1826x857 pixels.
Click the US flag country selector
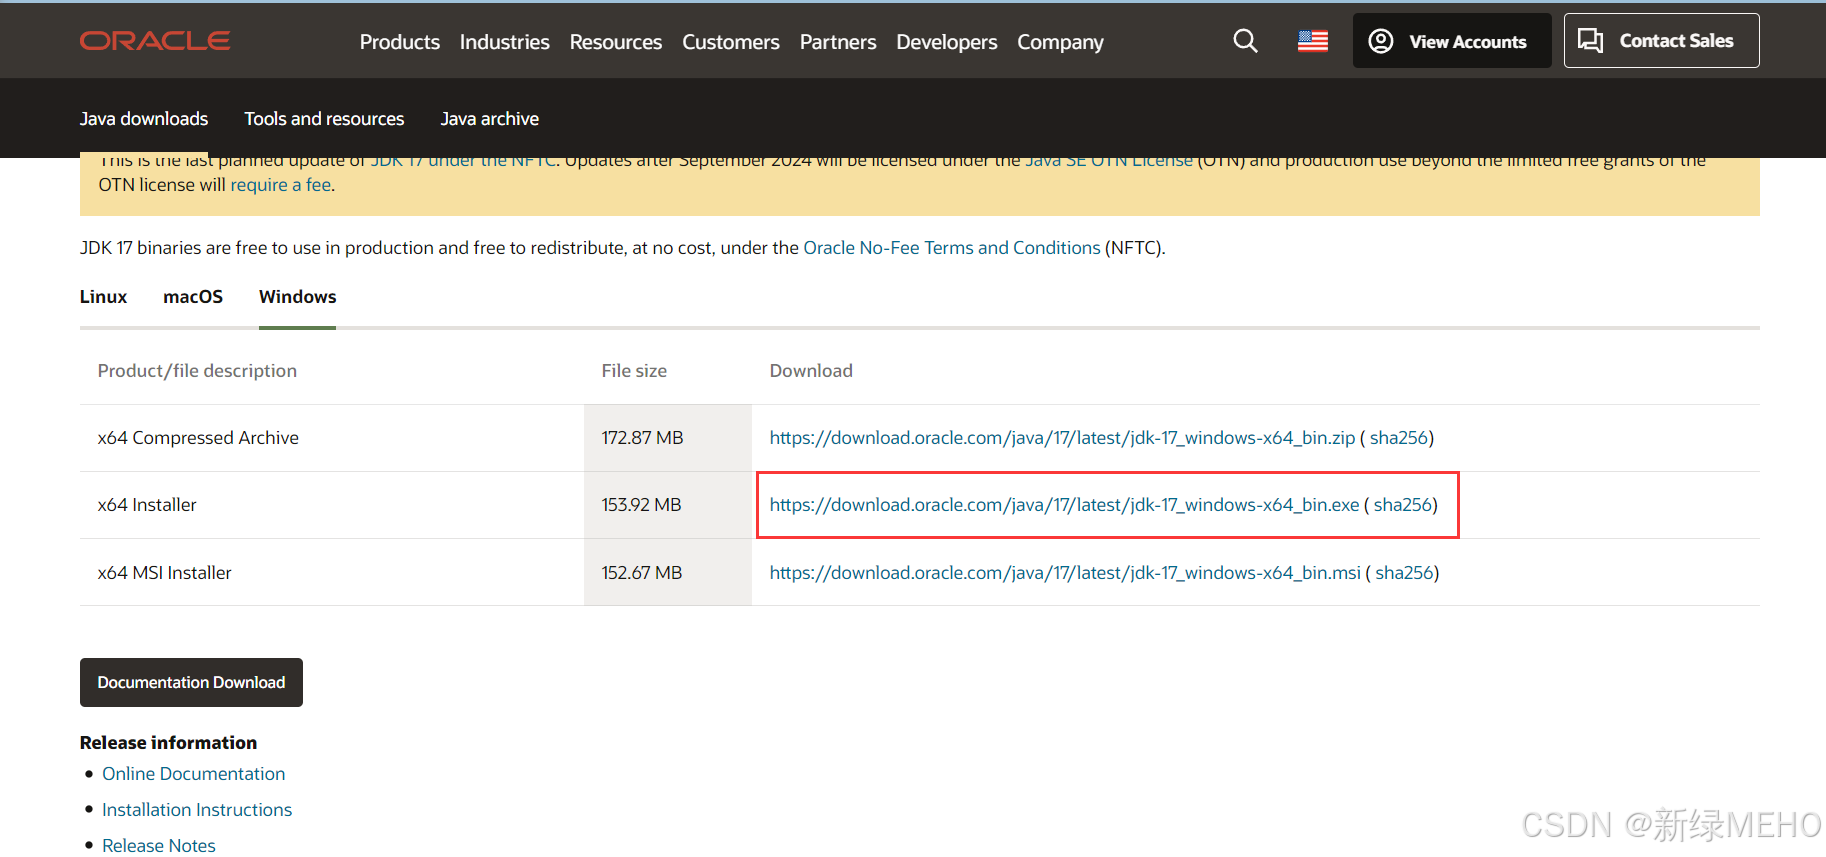click(1312, 41)
